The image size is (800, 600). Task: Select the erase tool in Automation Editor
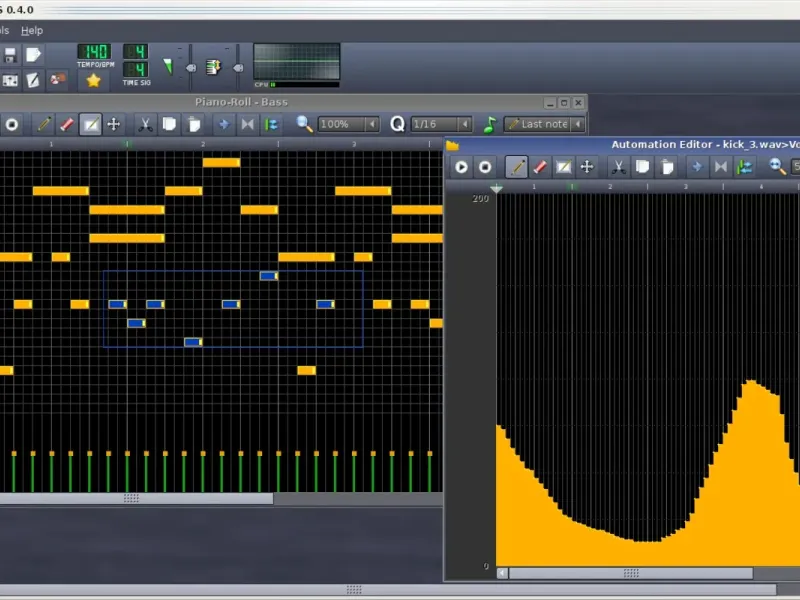[540, 167]
